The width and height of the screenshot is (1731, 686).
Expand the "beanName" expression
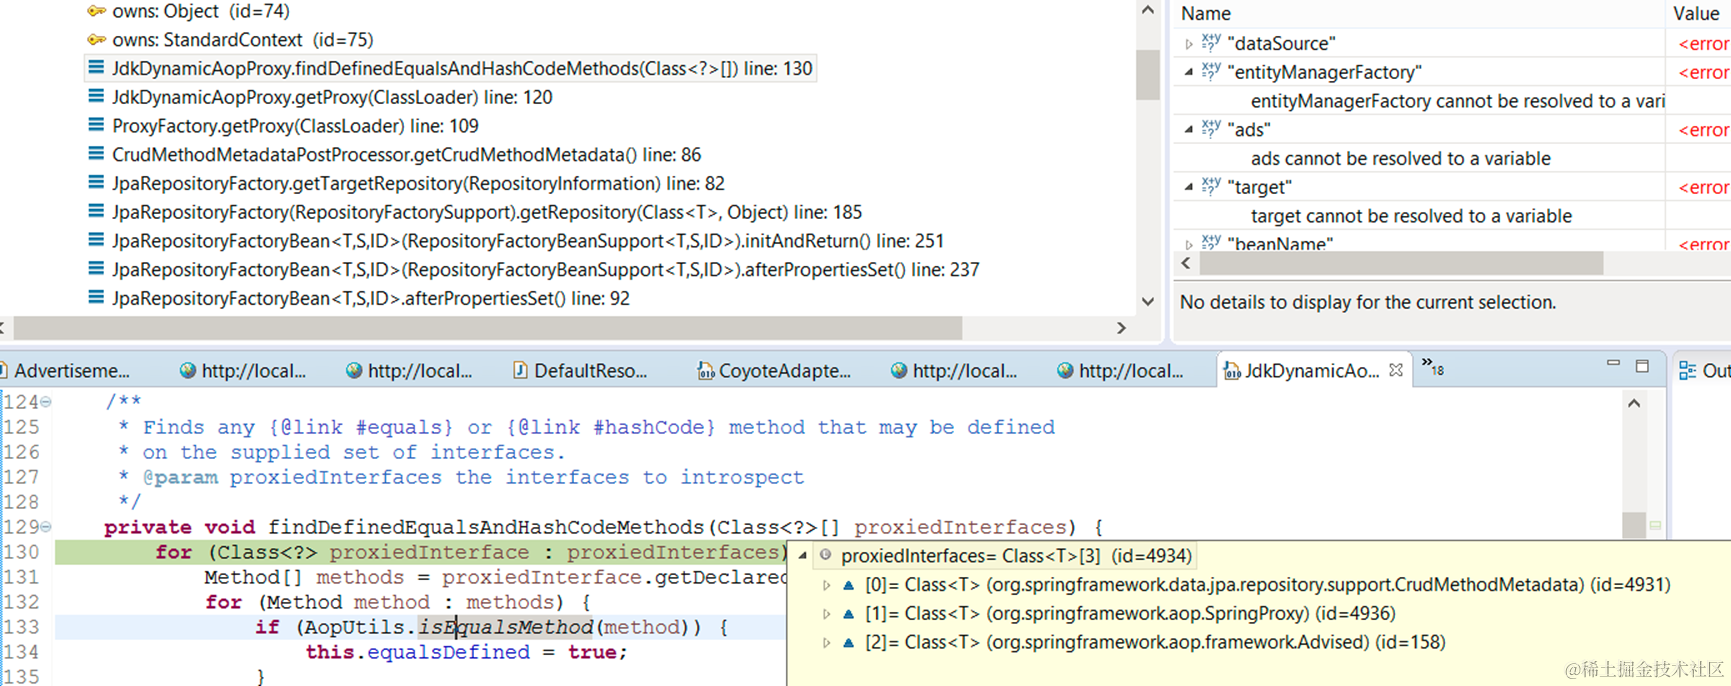pyautogui.click(x=1188, y=244)
